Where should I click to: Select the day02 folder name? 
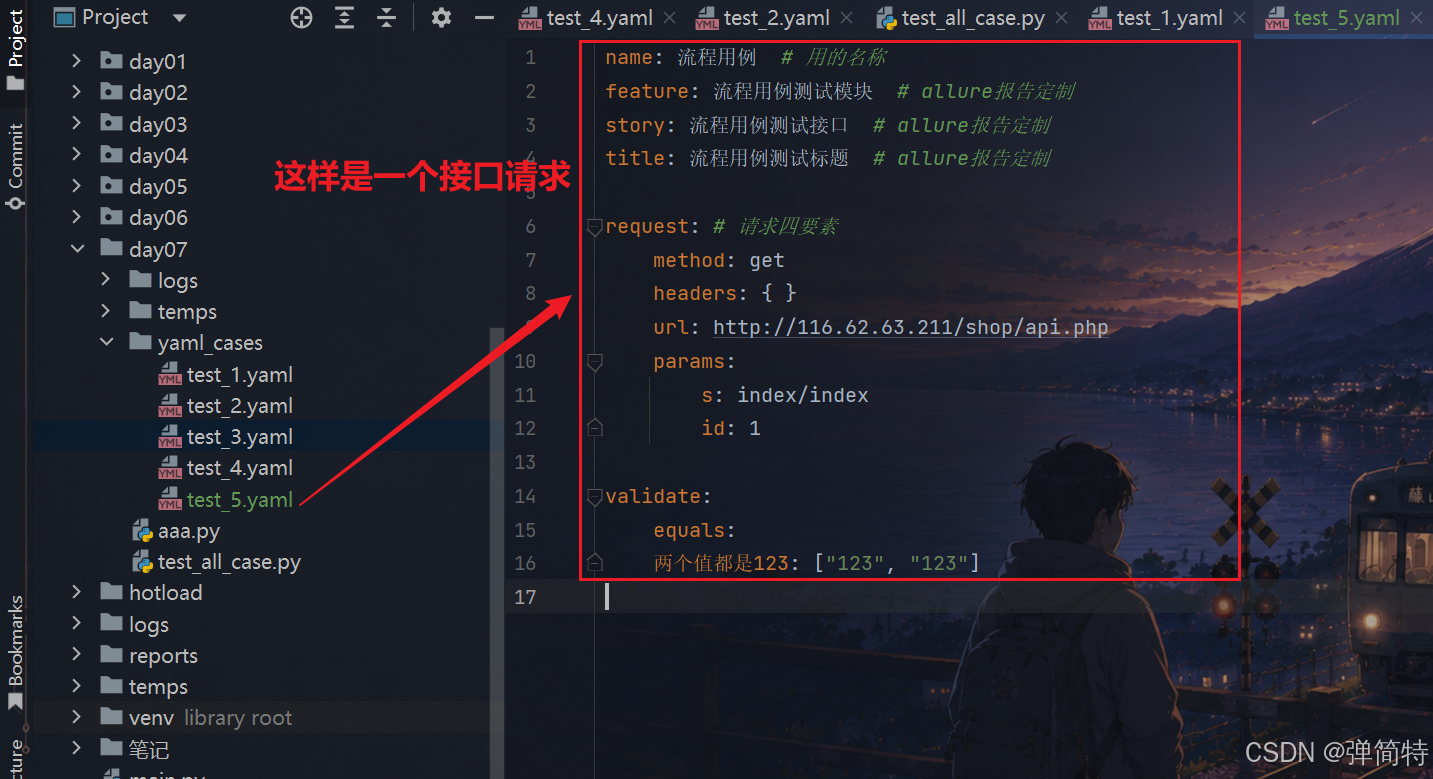click(158, 92)
